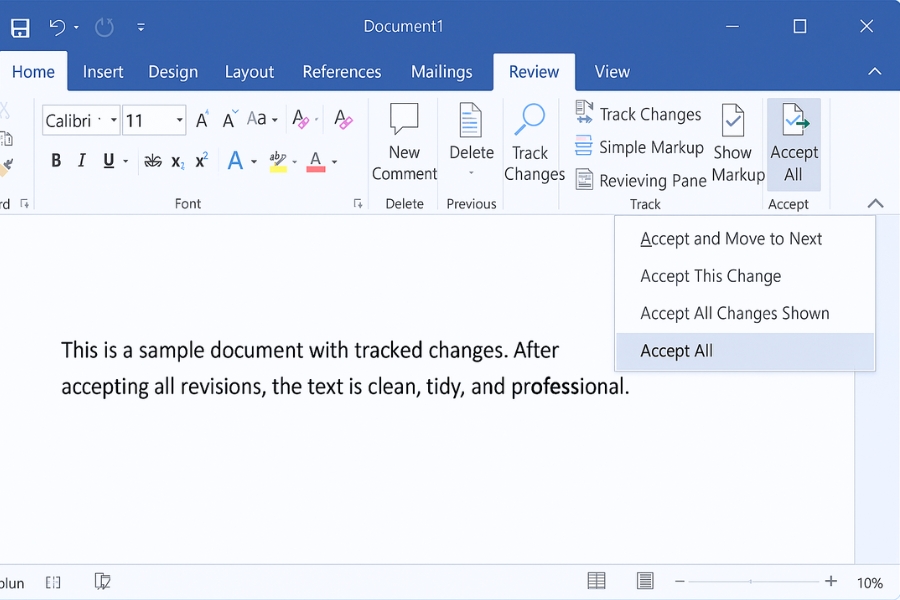Toggle Bold formatting
Screen dimensions: 900x600
(56, 160)
